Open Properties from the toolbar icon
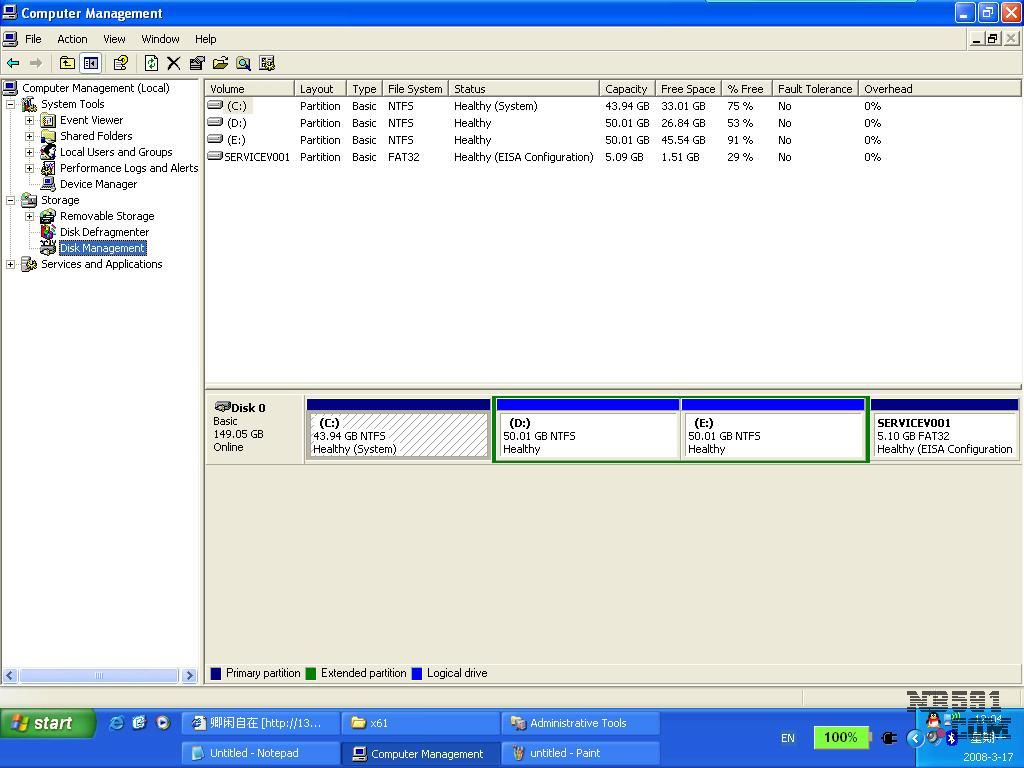The width and height of the screenshot is (1024, 768). 197,63
